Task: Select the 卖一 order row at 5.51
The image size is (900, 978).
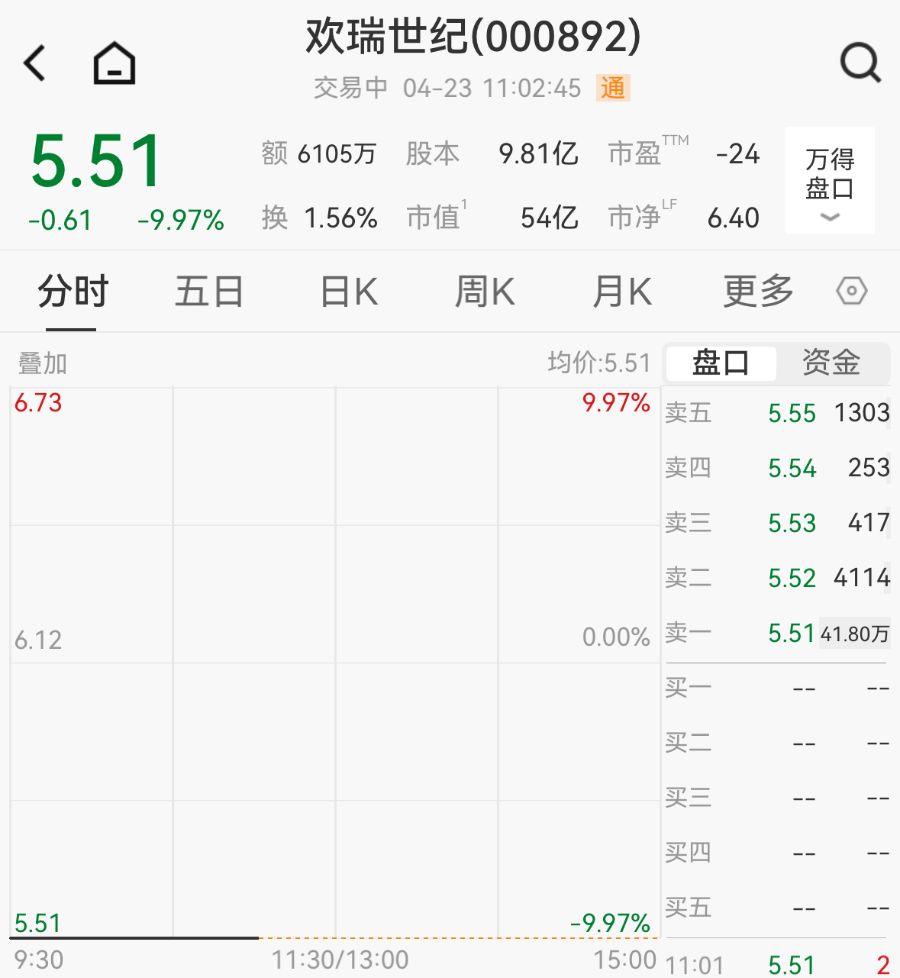Action: coord(777,633)
